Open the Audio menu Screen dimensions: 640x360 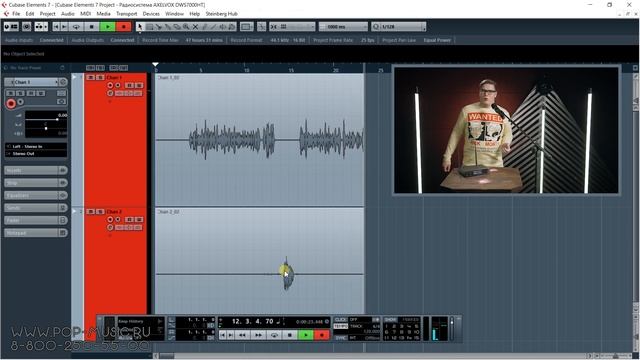[68, 13]
